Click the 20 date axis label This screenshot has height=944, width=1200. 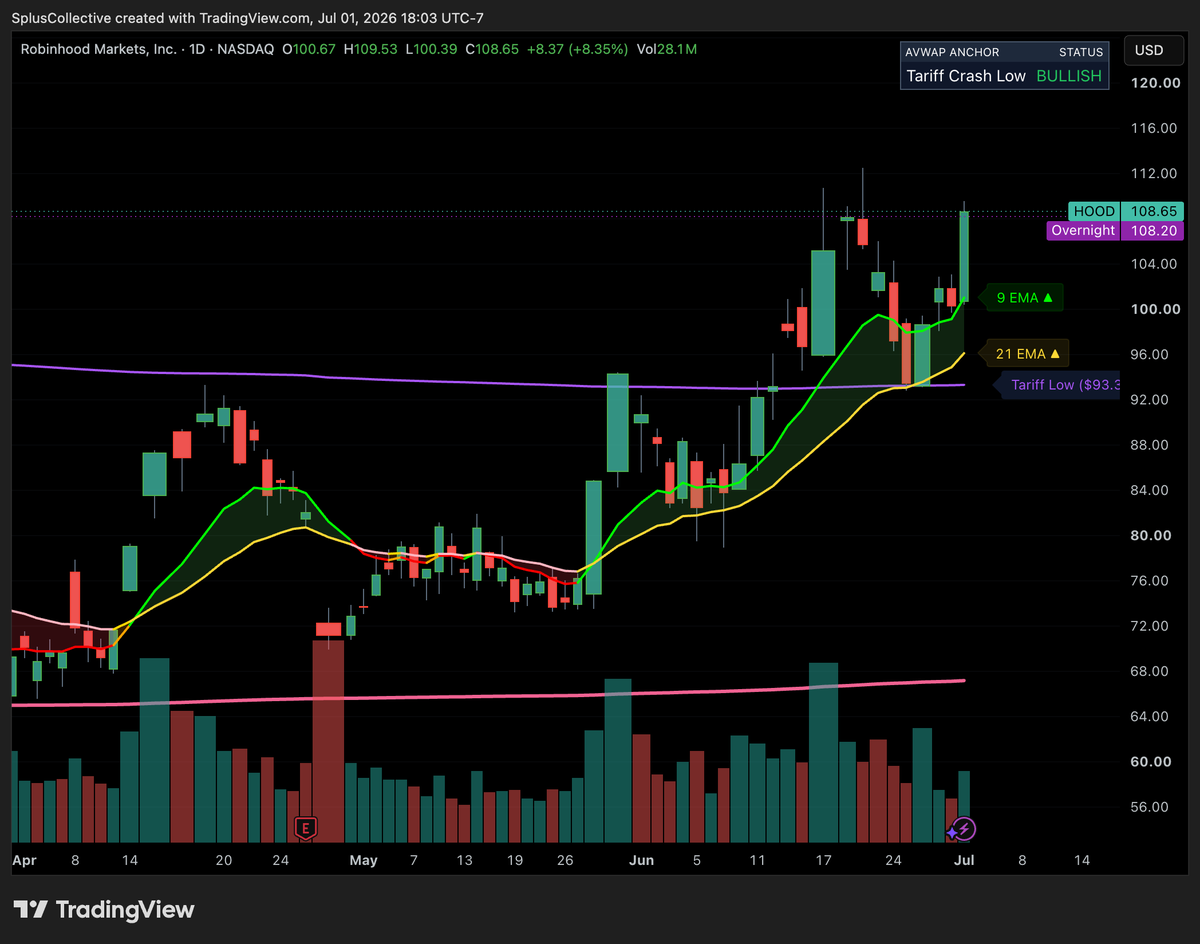click(x=224, y=860)
